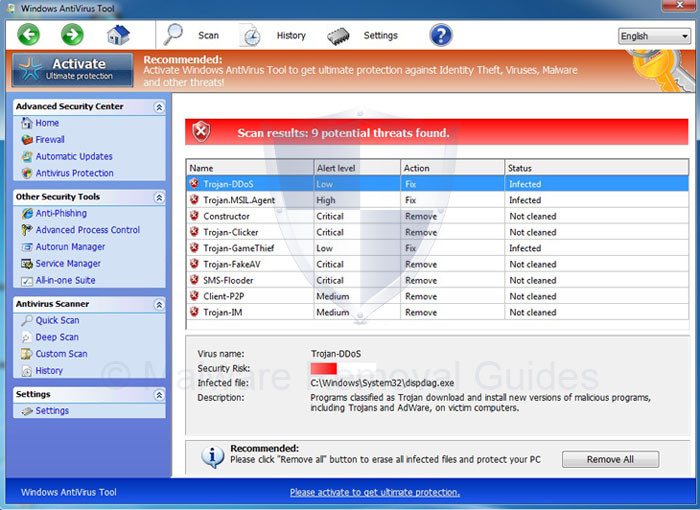
Task: Click the Anti-Phishing icon
Action: [27, 213]
